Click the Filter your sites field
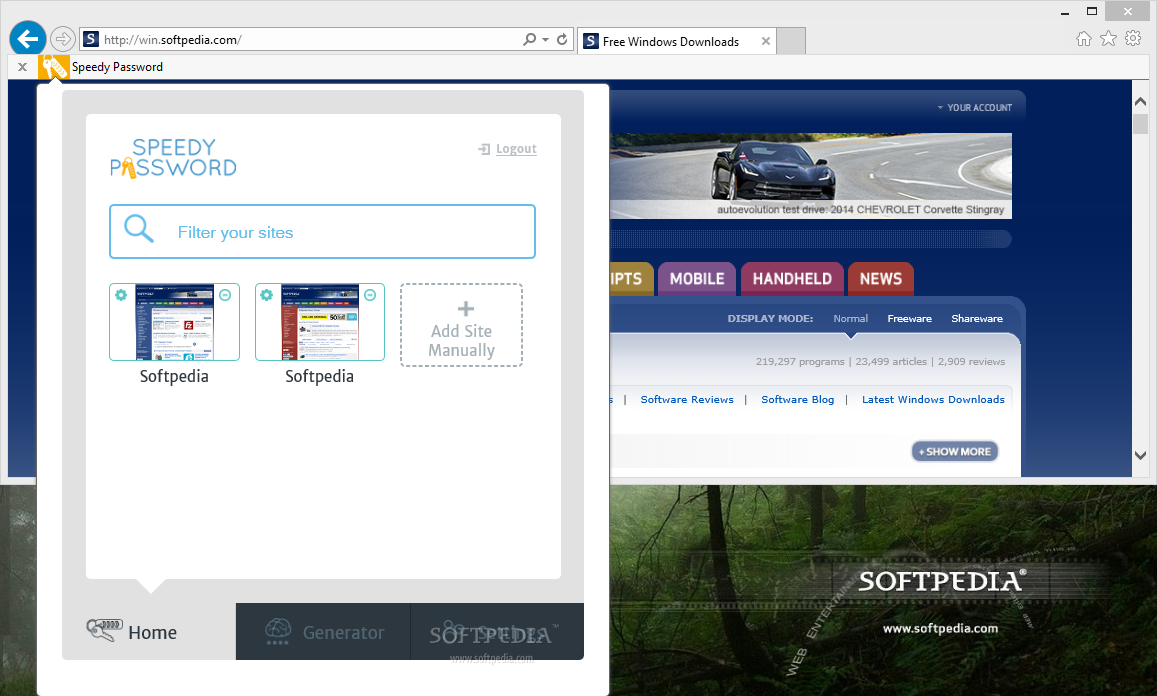Screen dimensions: 1157x696 (x=322, y=232)
